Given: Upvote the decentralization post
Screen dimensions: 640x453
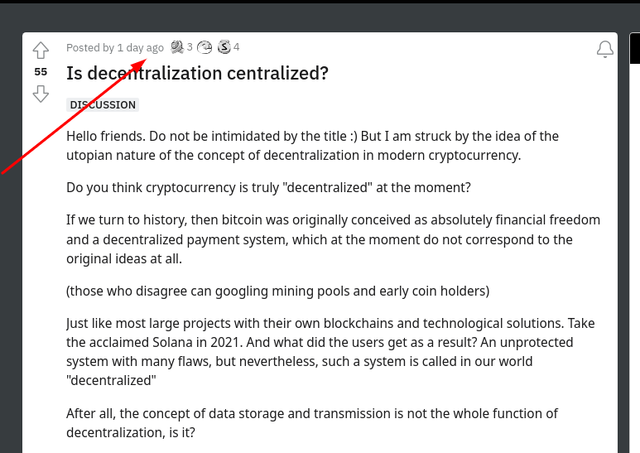Looking at the screenshot, I should pyautogui.click(x=41, y=51).
